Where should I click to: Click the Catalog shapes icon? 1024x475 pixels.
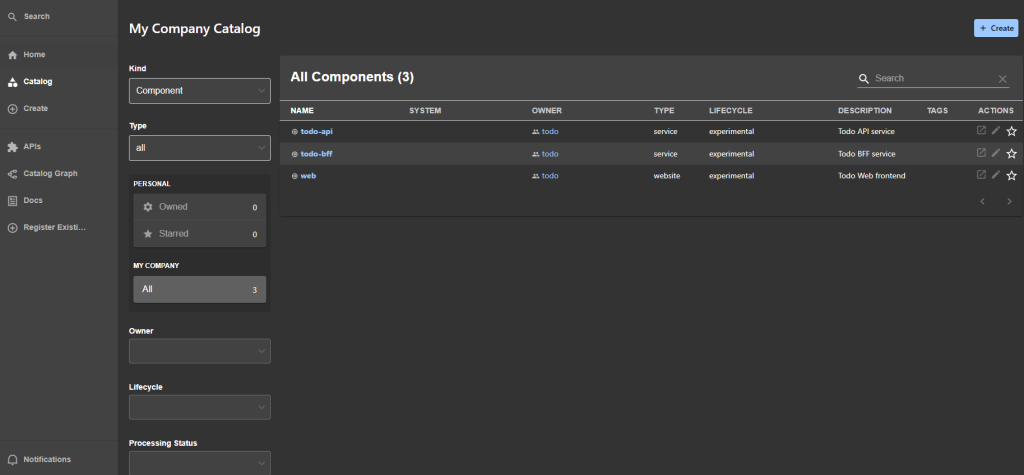[x=12, y=82]
